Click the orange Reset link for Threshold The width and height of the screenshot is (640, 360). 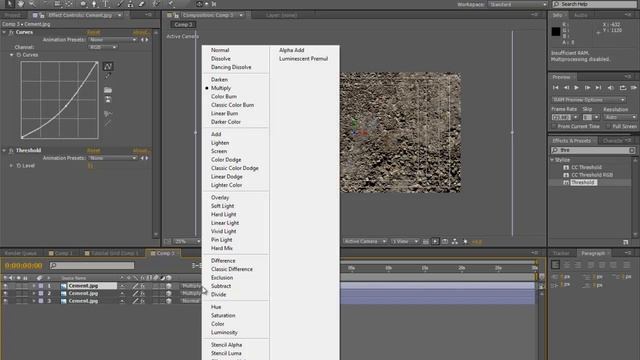click(93, 150)
